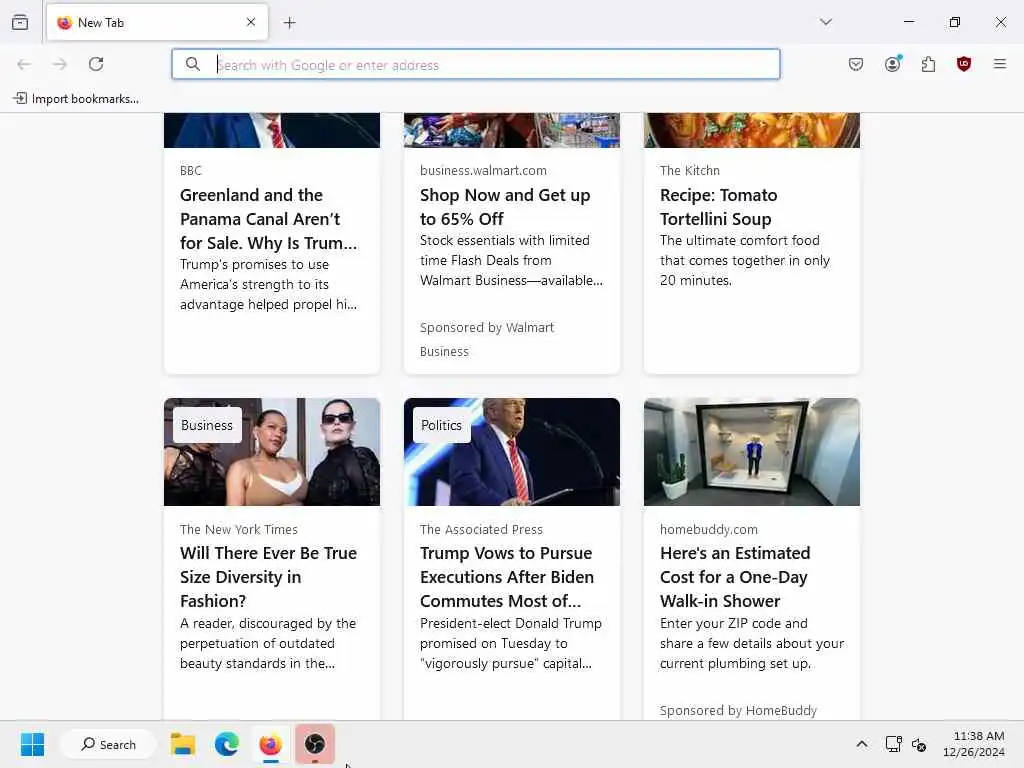Open Trump Vows to Pursue Executions article
This screenshot has height=768, width=1024.
pyautogui.click(x=507, y=577)
